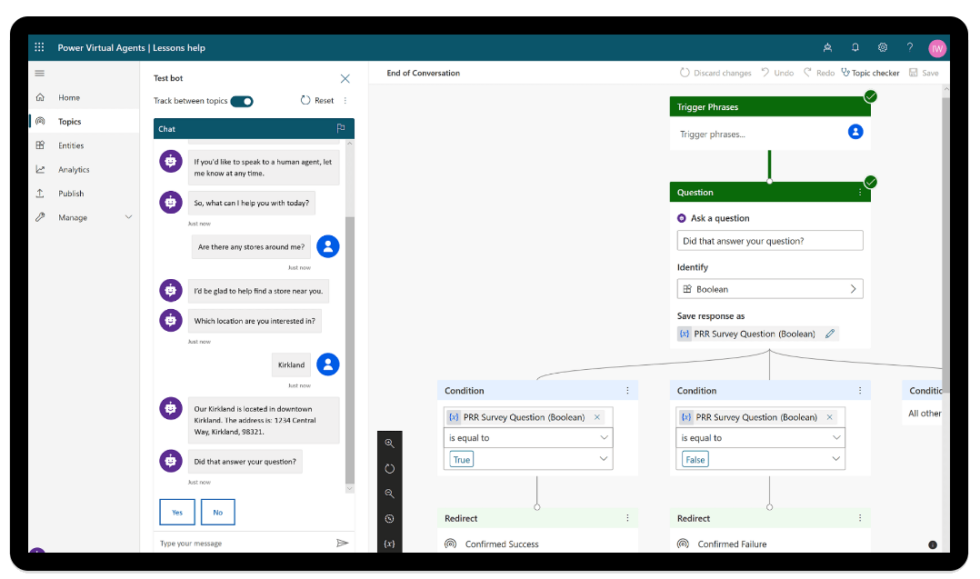Click the Yes button in the chat
The width and height of the screenshot is (980, 579).
(177, 511)
